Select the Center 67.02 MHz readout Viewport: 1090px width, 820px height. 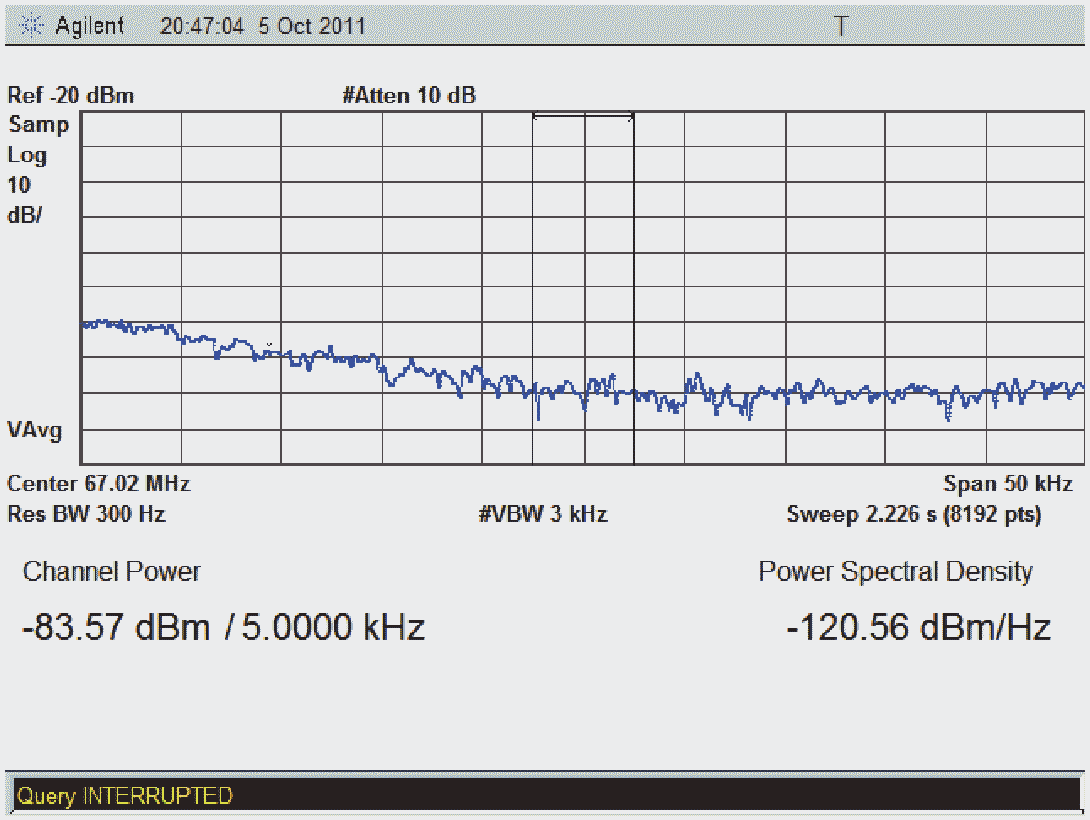coord(98,484)
